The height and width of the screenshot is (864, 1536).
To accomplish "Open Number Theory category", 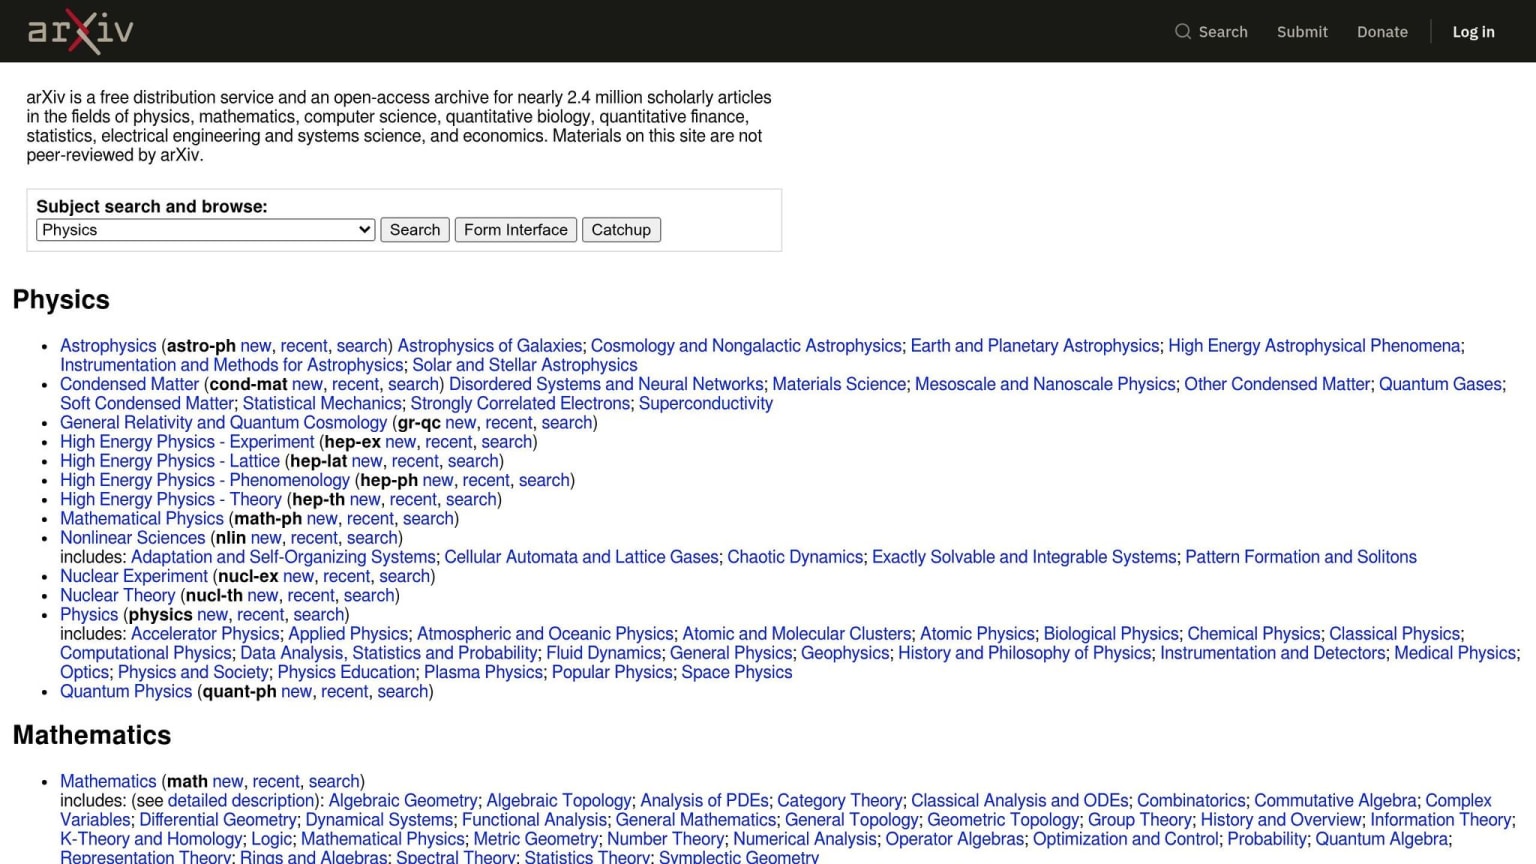I will [x=665, y=839].
